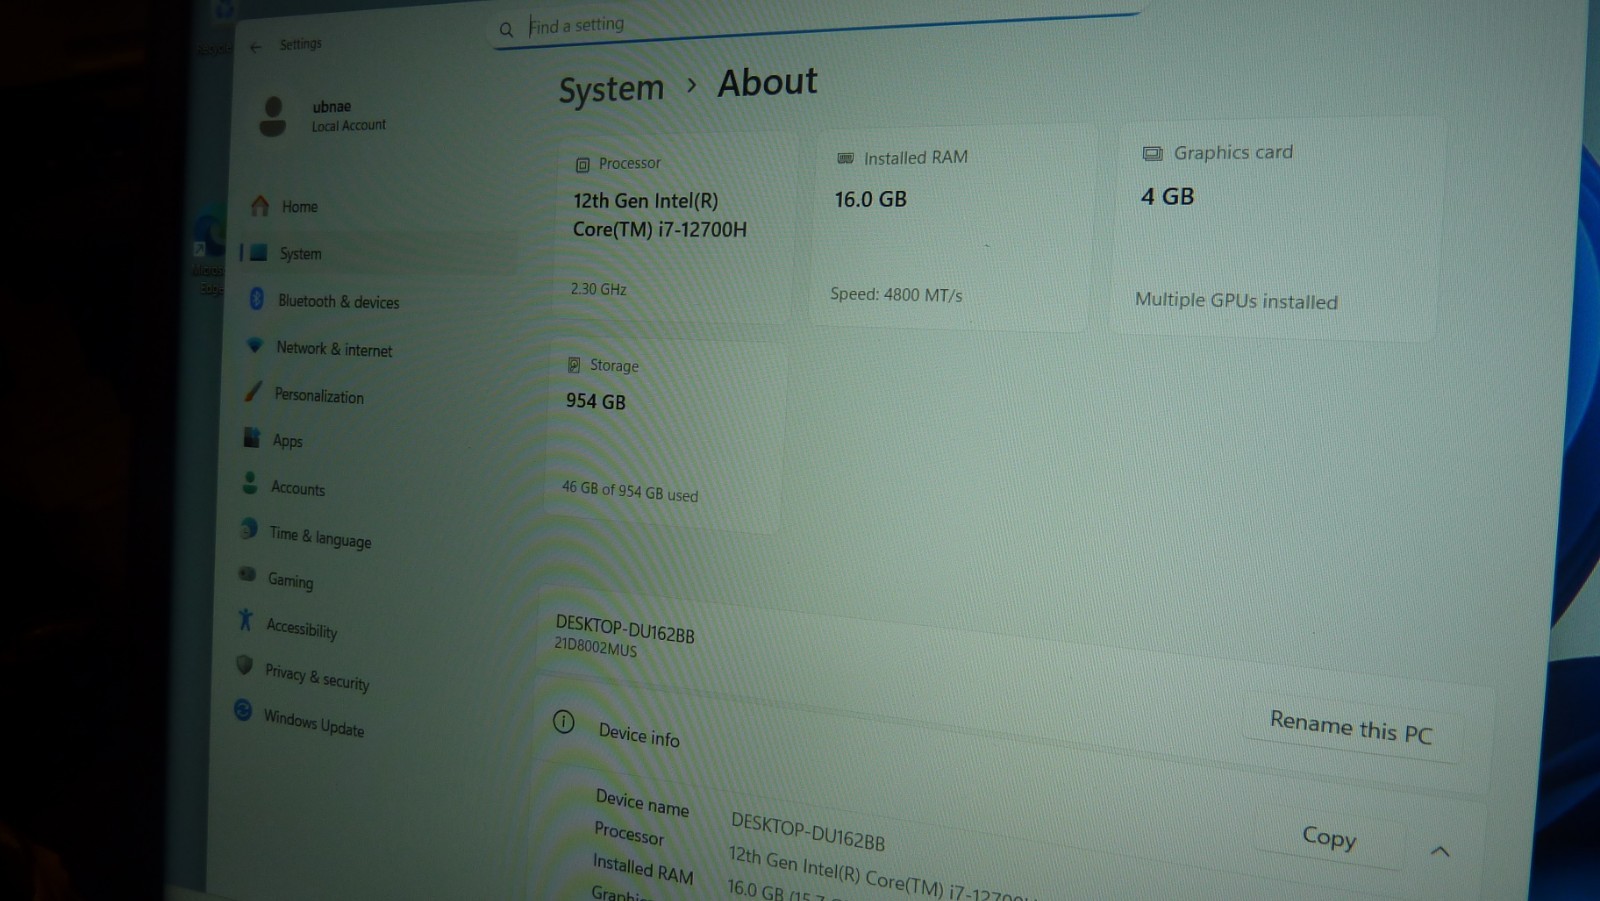
Task: Open the ubnae user account avatar
Action: click(x=273, y=116)
